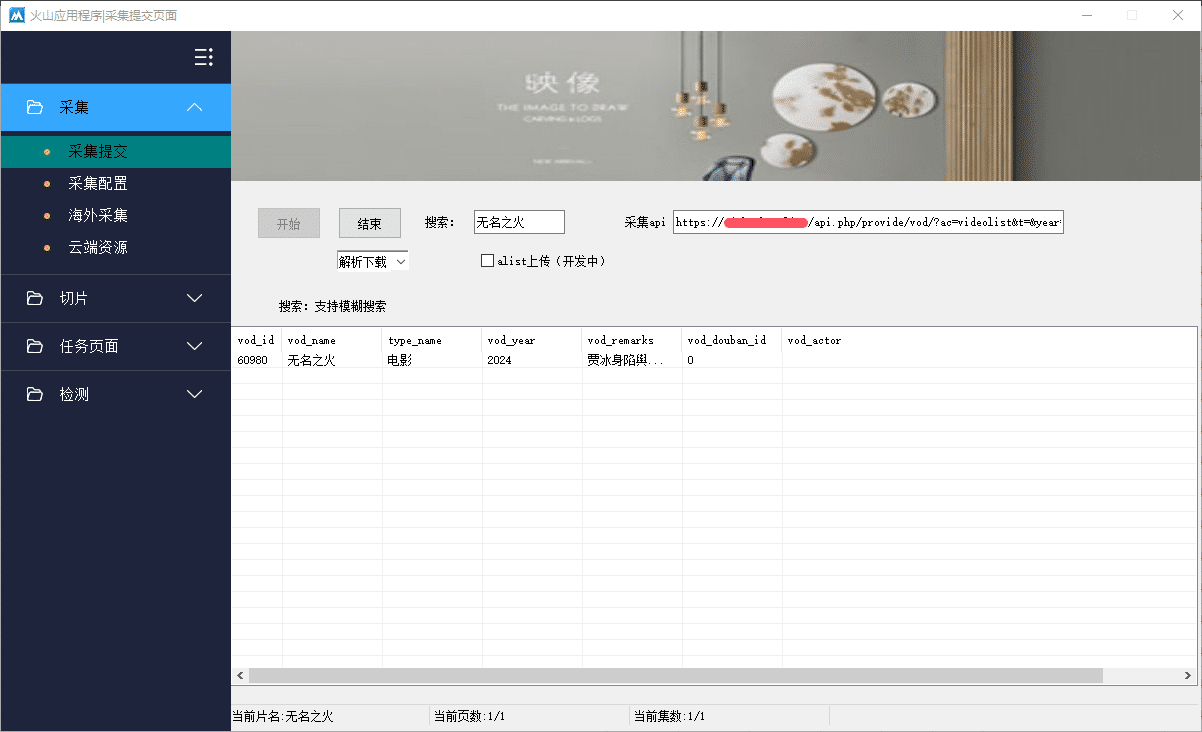Click the 采集api URL input field

point(868,222)
